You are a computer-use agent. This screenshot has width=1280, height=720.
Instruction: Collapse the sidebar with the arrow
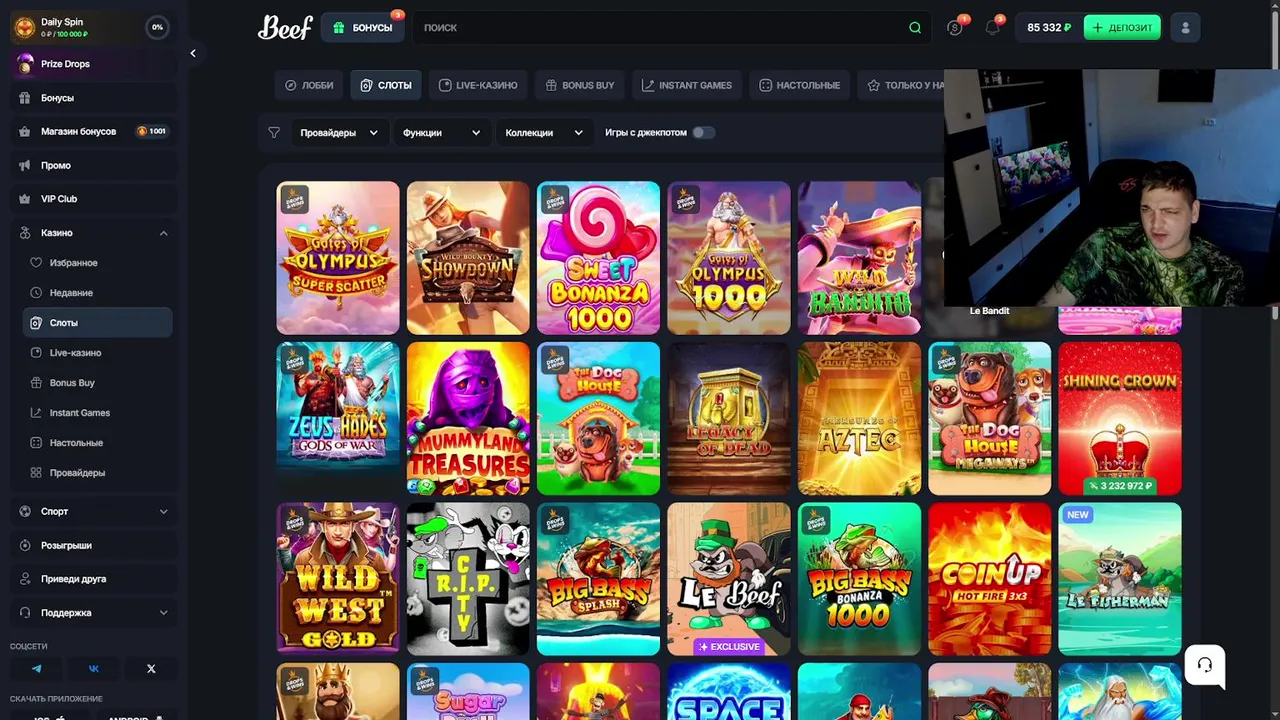(x=193, y=53)
